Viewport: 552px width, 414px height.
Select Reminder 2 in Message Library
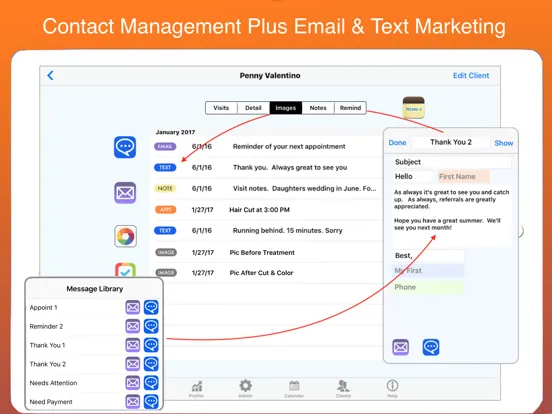coord(46,326)
